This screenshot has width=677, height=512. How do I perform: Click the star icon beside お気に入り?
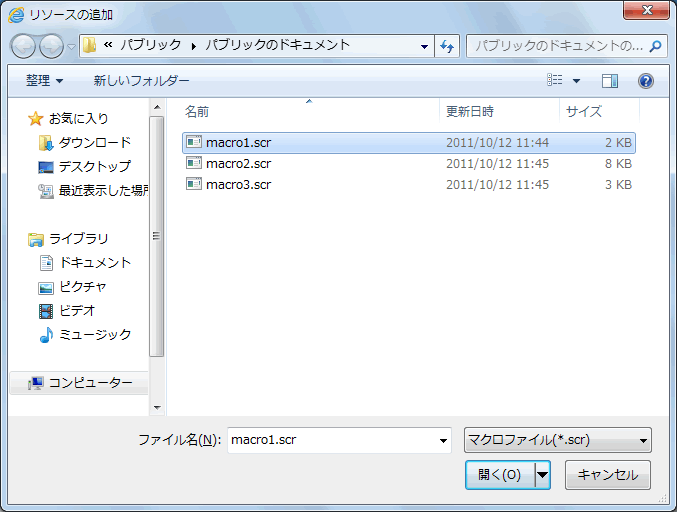point(35,118)
